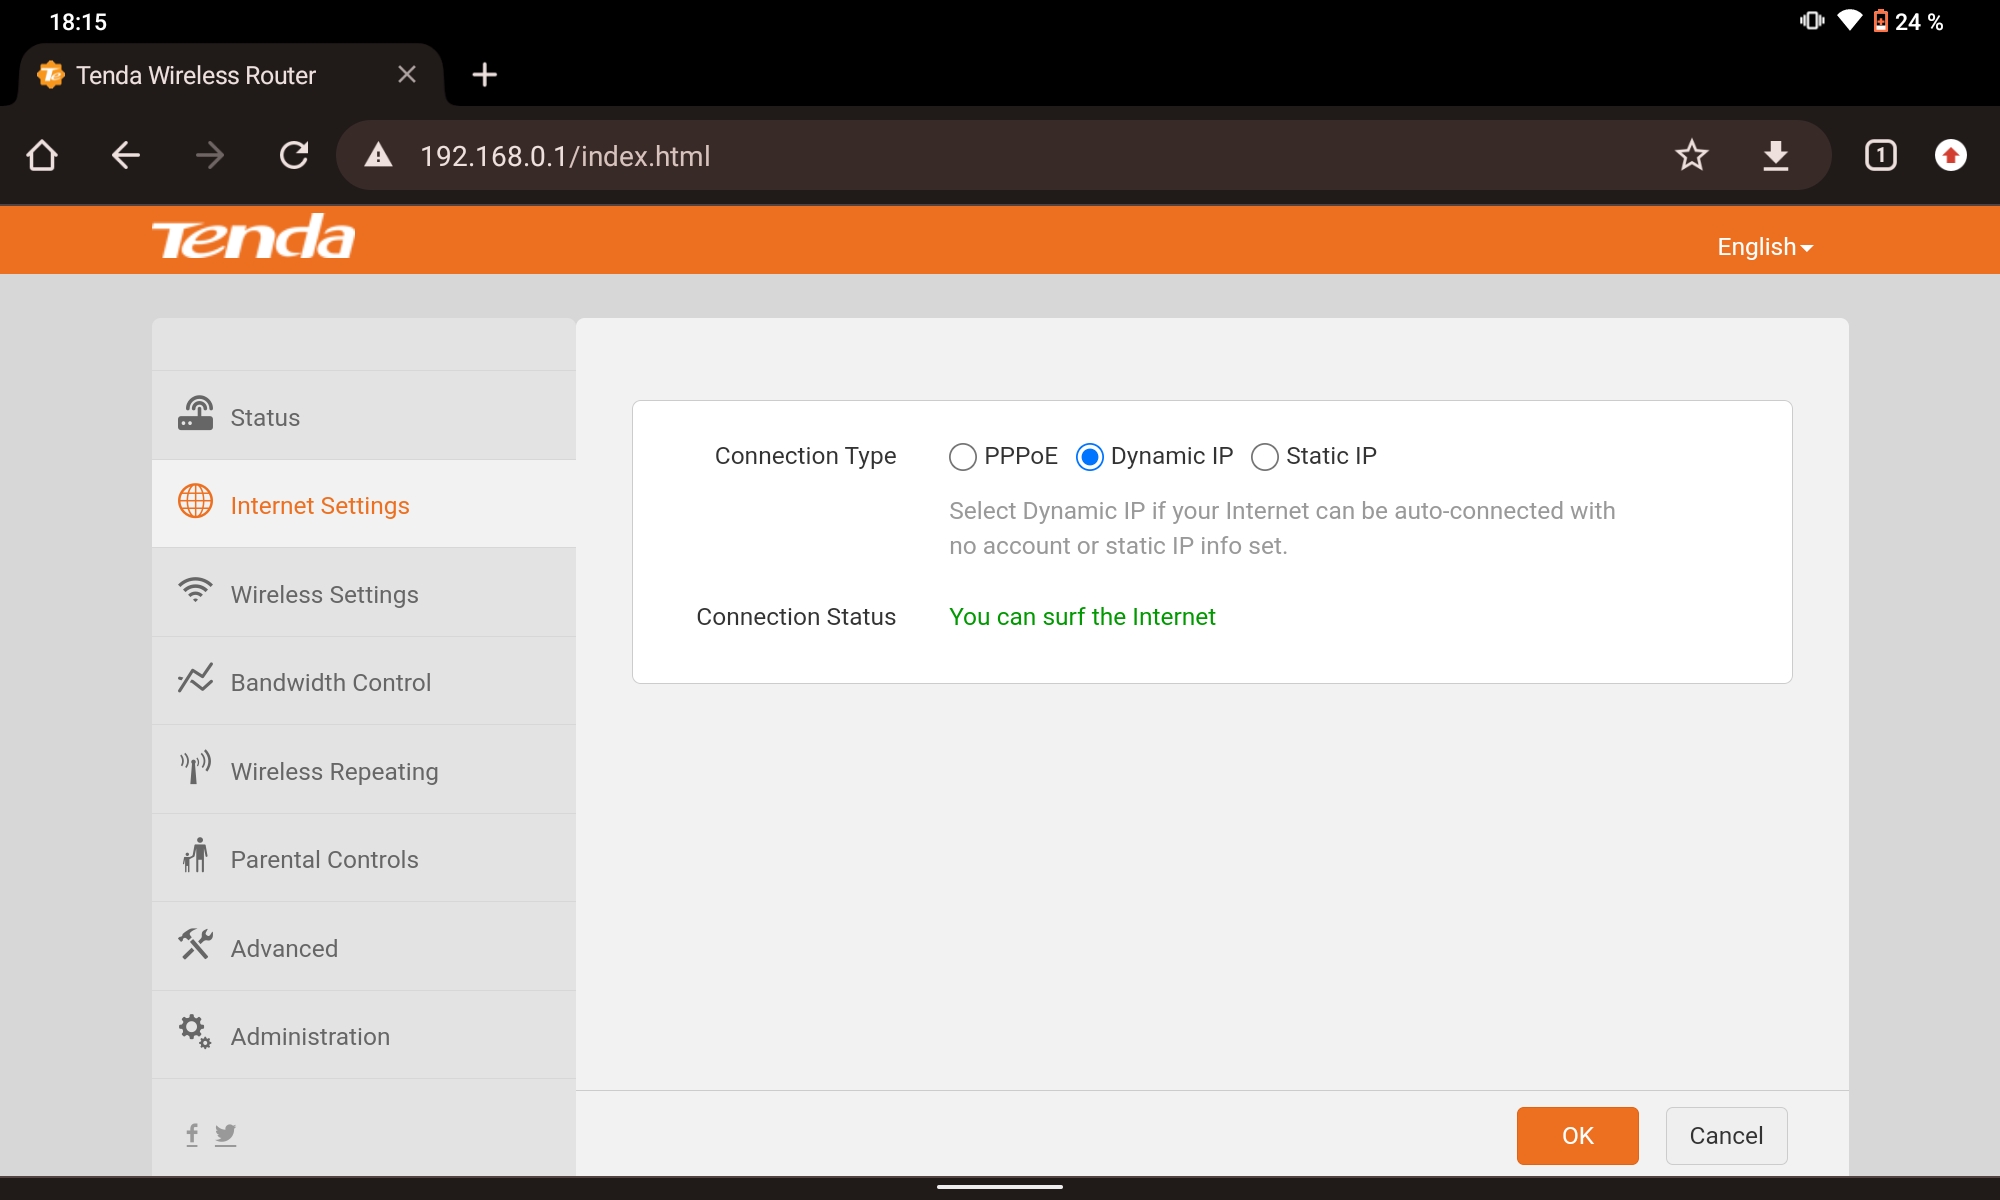This screenshot has height=1200, width=2000.
Task: Select the Dynamic IP radio button
Action: pyautogui.click(x=1089, y=457)
